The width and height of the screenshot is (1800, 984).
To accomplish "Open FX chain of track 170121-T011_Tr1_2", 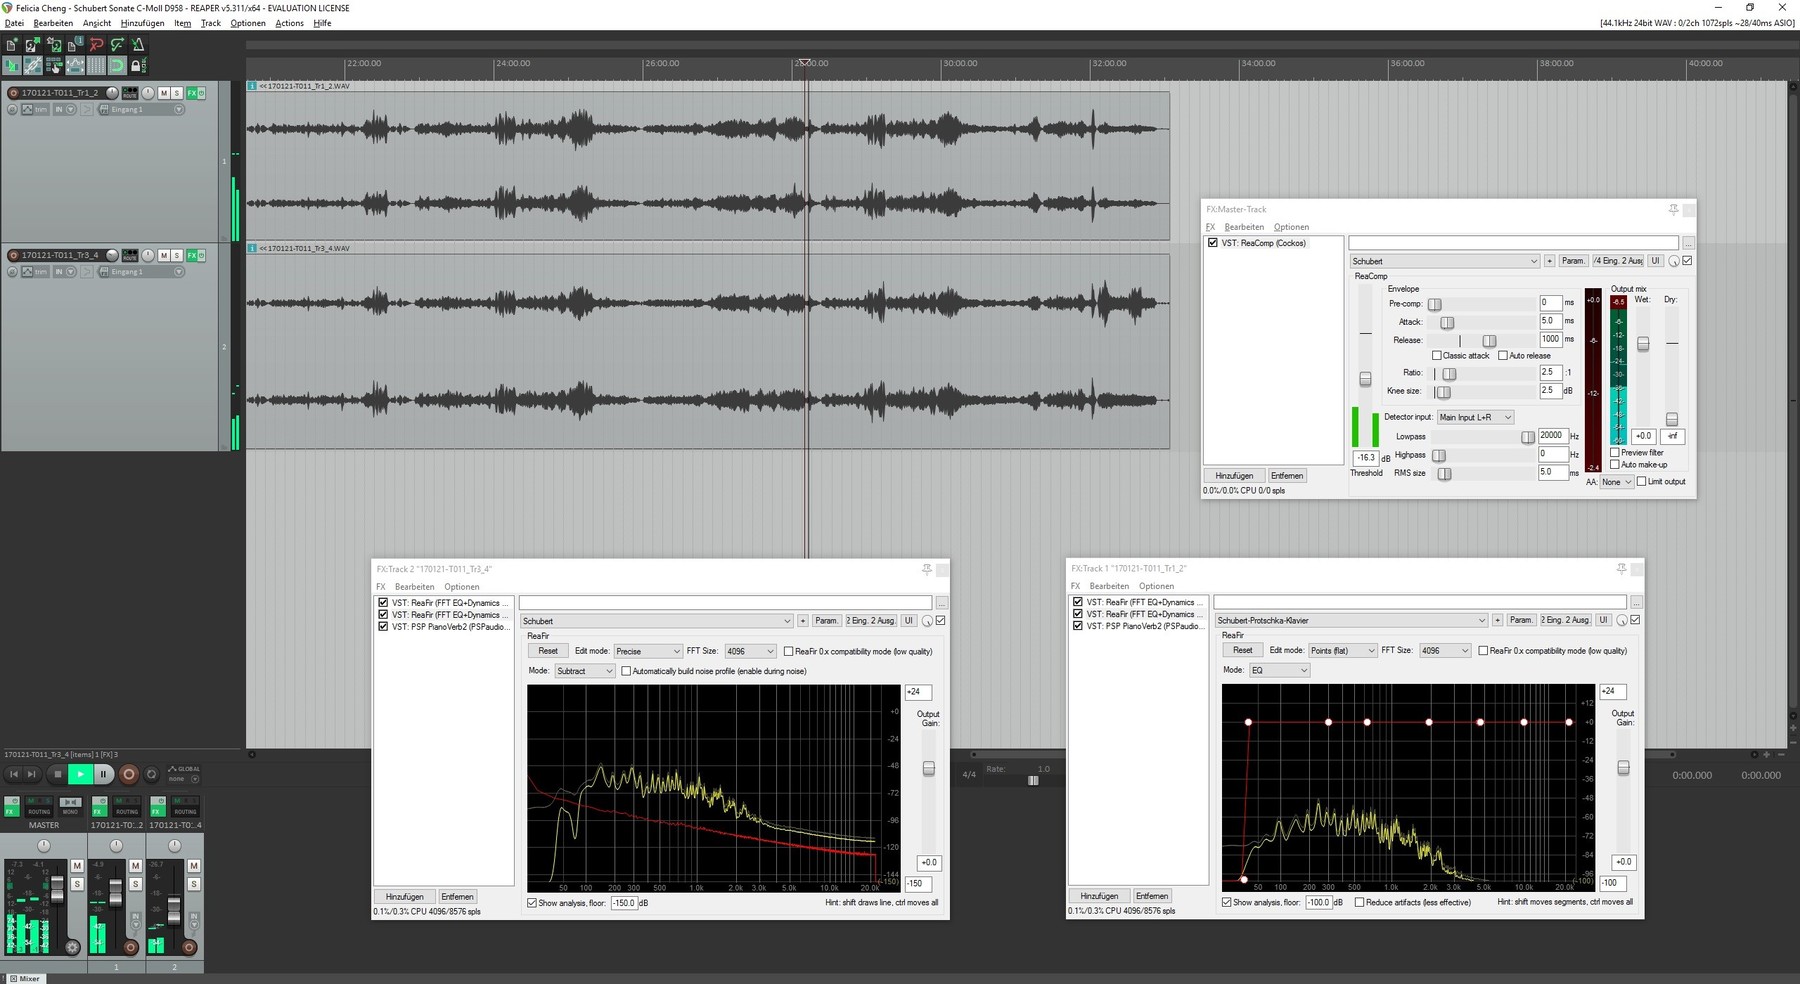I will (191, 93).
